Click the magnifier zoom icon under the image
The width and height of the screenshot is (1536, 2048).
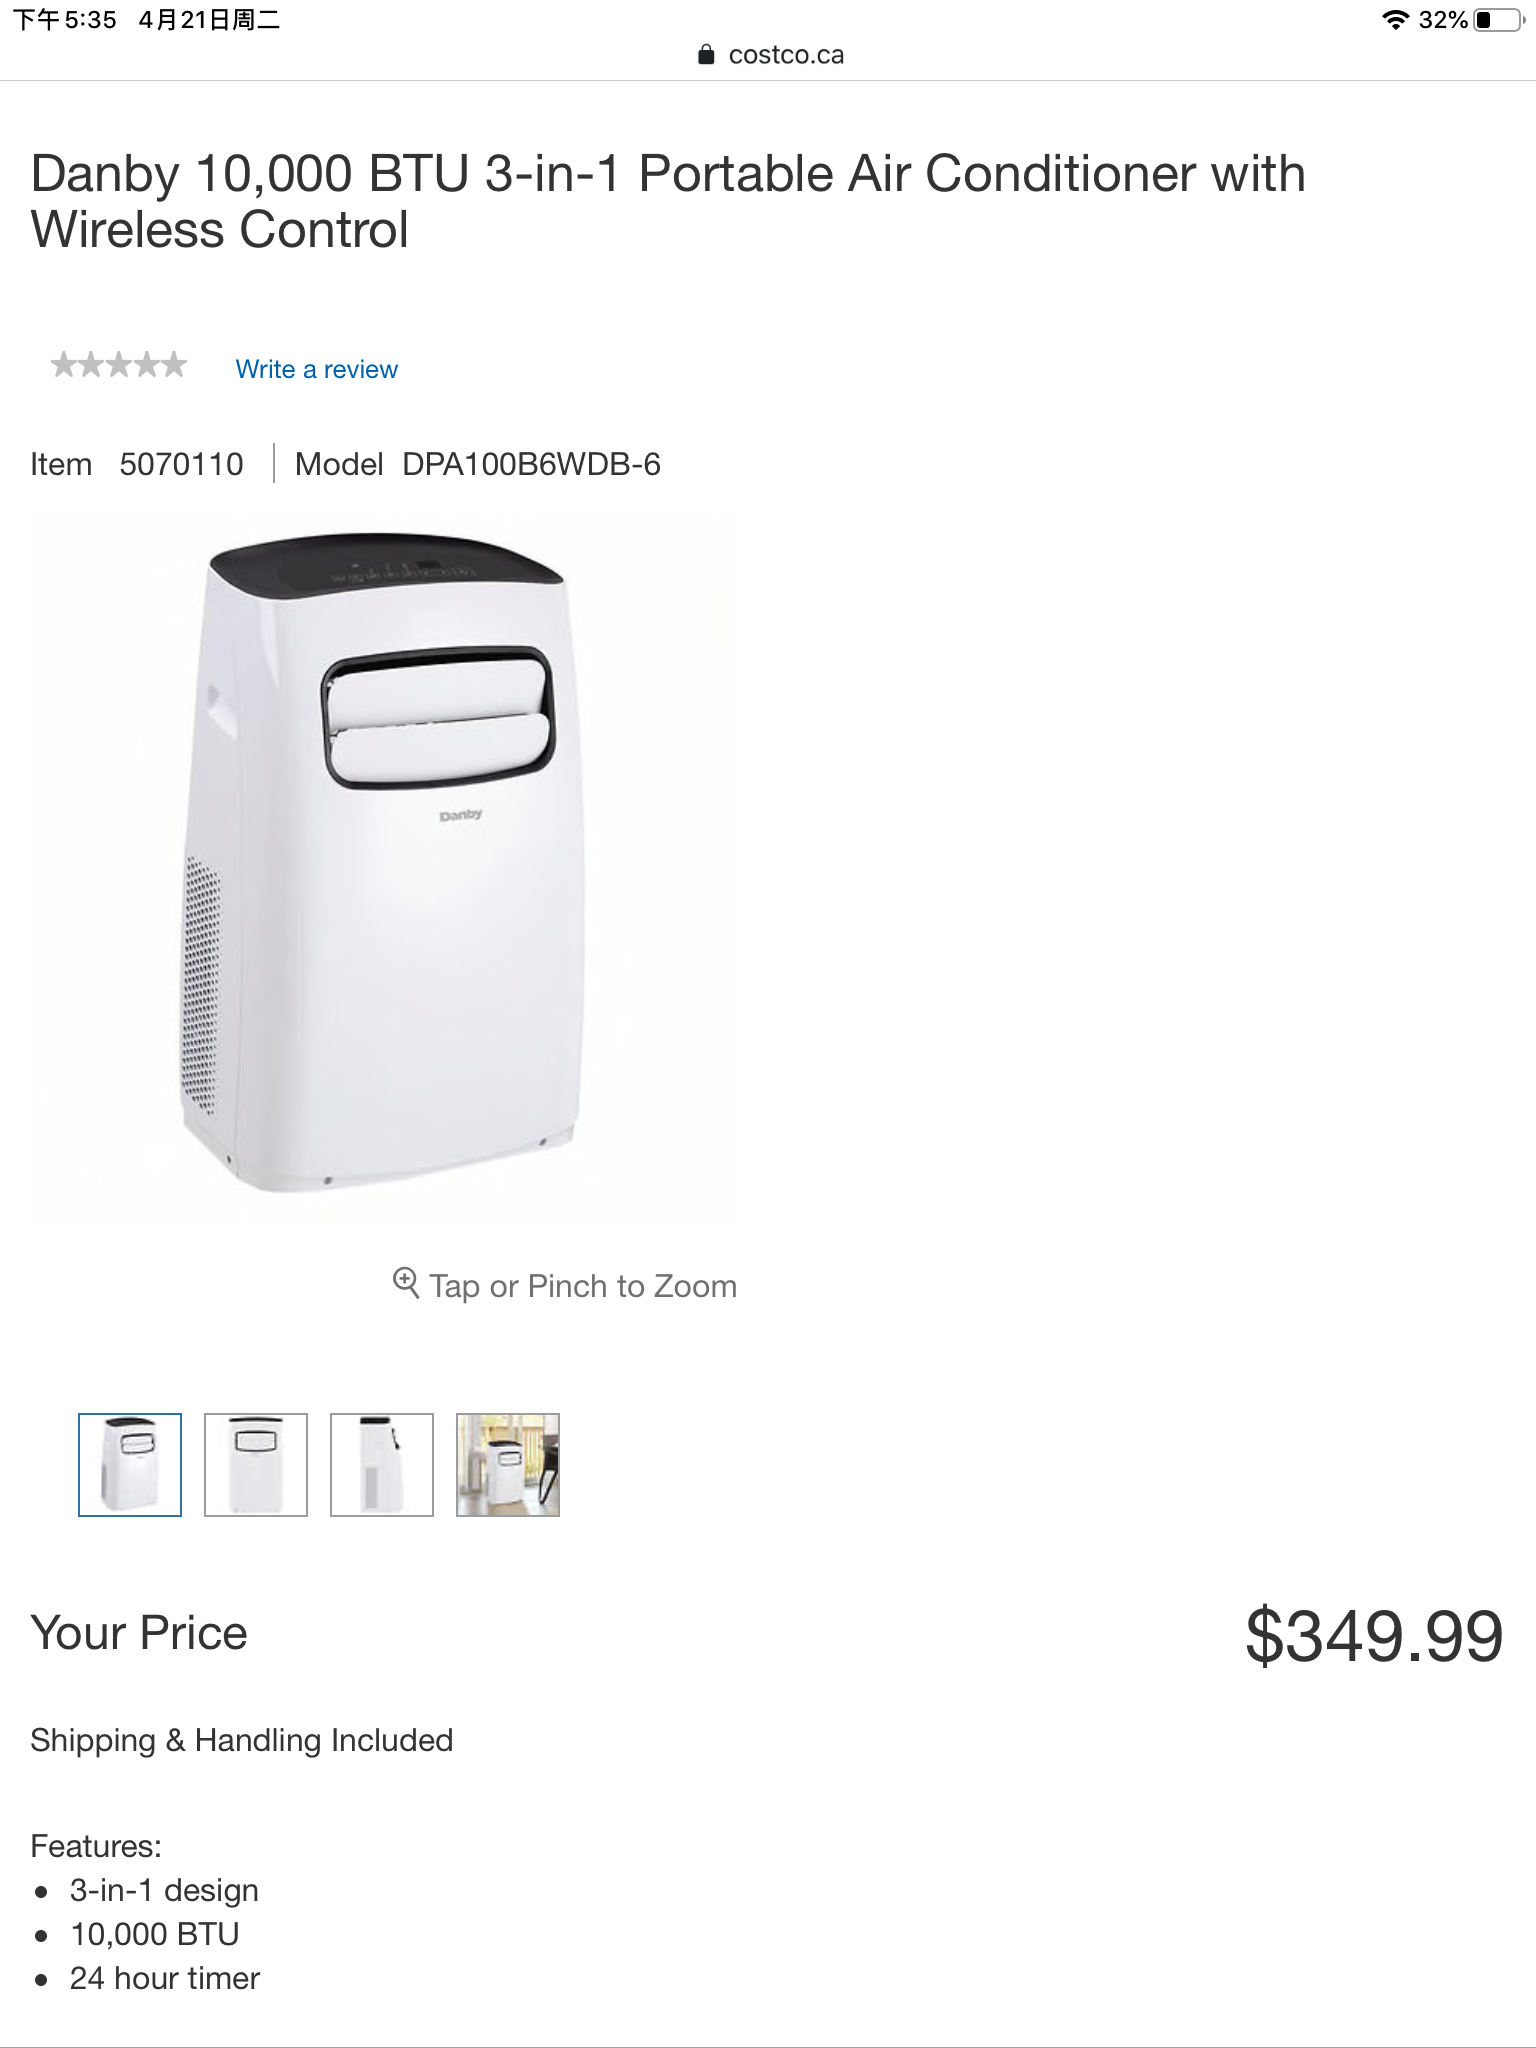[405, 1282]
